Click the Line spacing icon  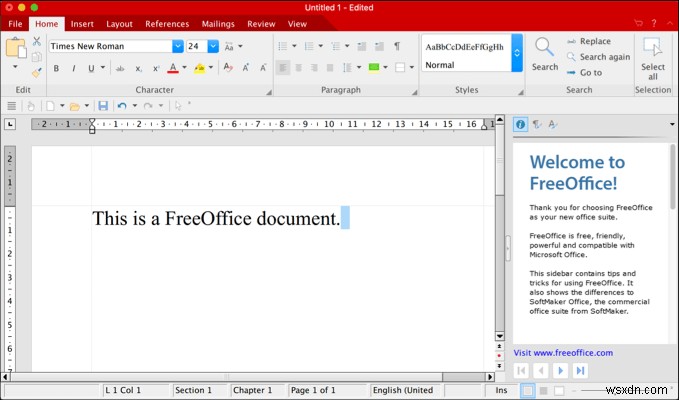pos(347,68)
